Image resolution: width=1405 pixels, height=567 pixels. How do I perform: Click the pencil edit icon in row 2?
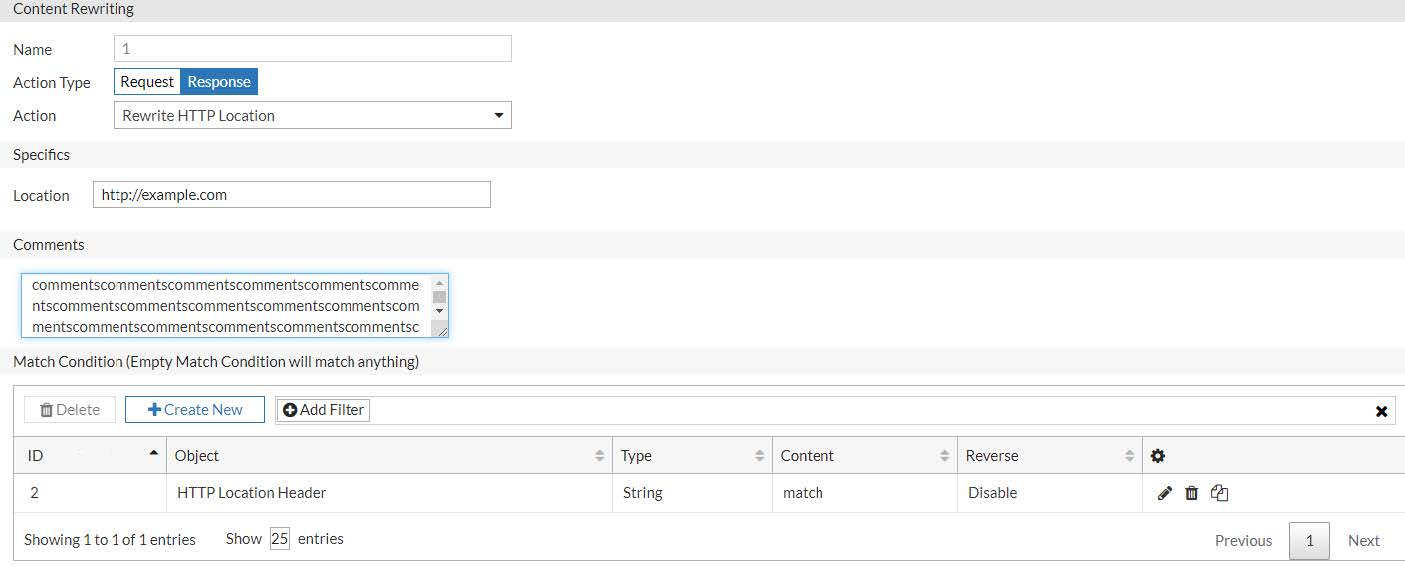[x=1164, y=493]
